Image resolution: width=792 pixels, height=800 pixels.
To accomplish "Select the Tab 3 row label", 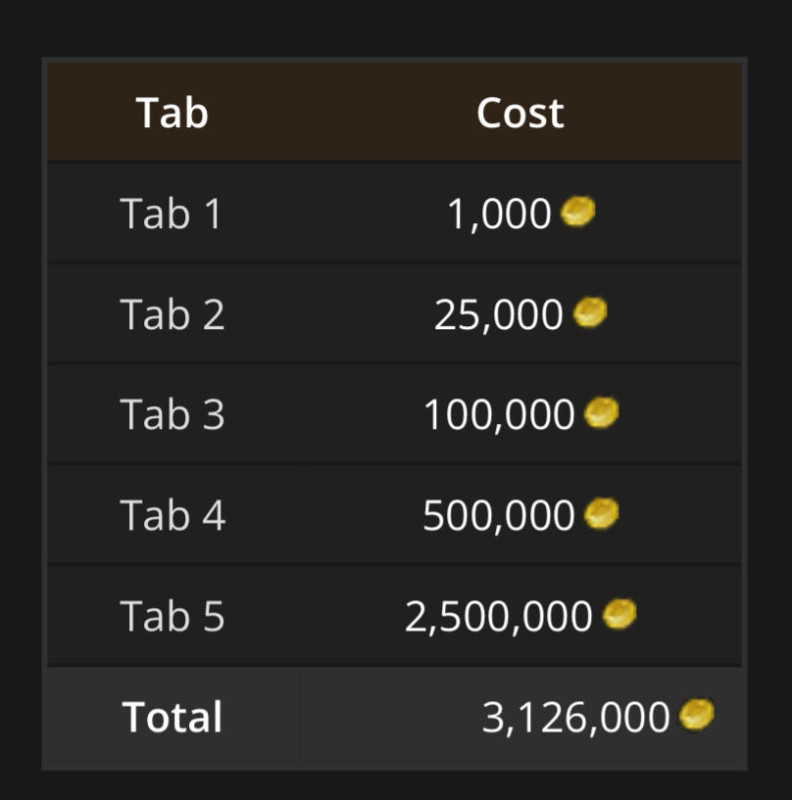I will 172,414.
